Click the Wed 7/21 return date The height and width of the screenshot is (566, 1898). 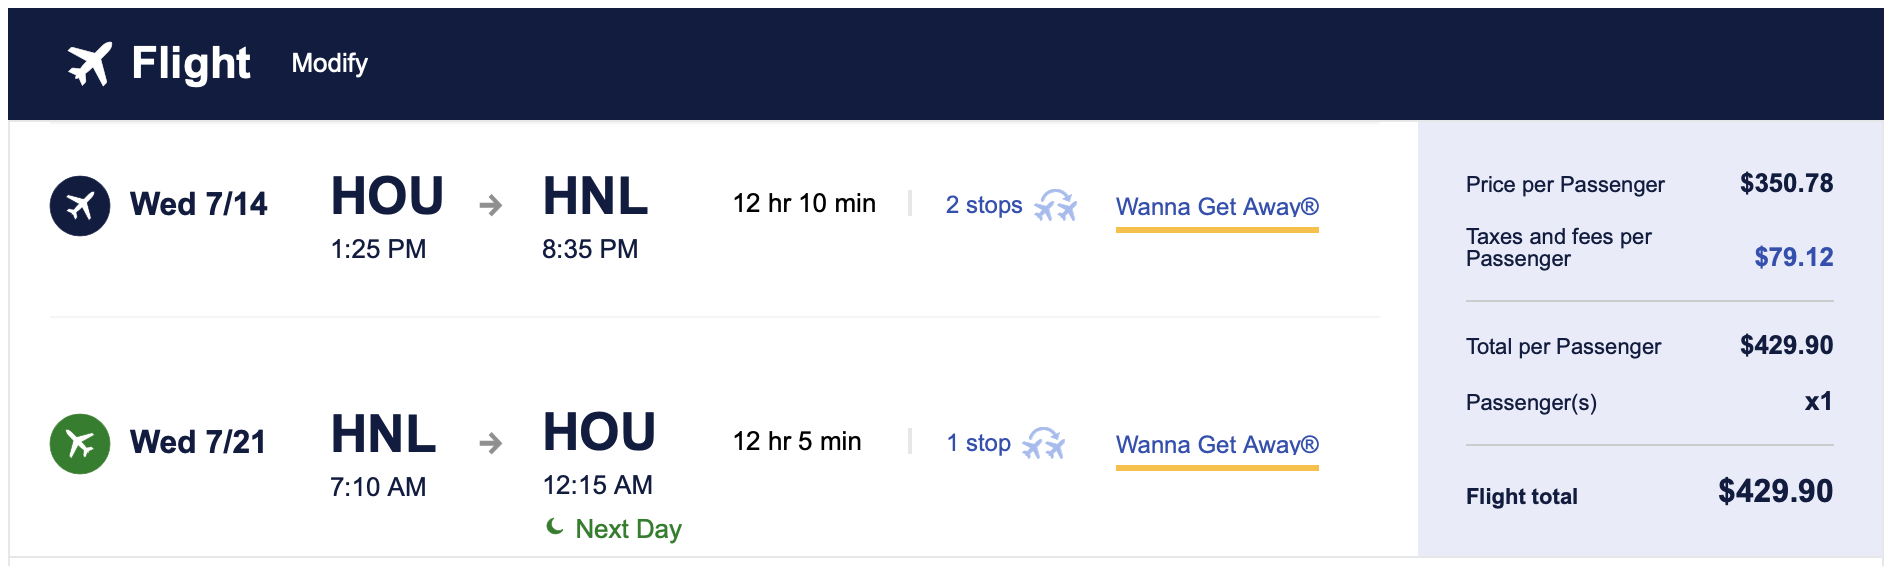pyautogui.click(x=198, y=442)
